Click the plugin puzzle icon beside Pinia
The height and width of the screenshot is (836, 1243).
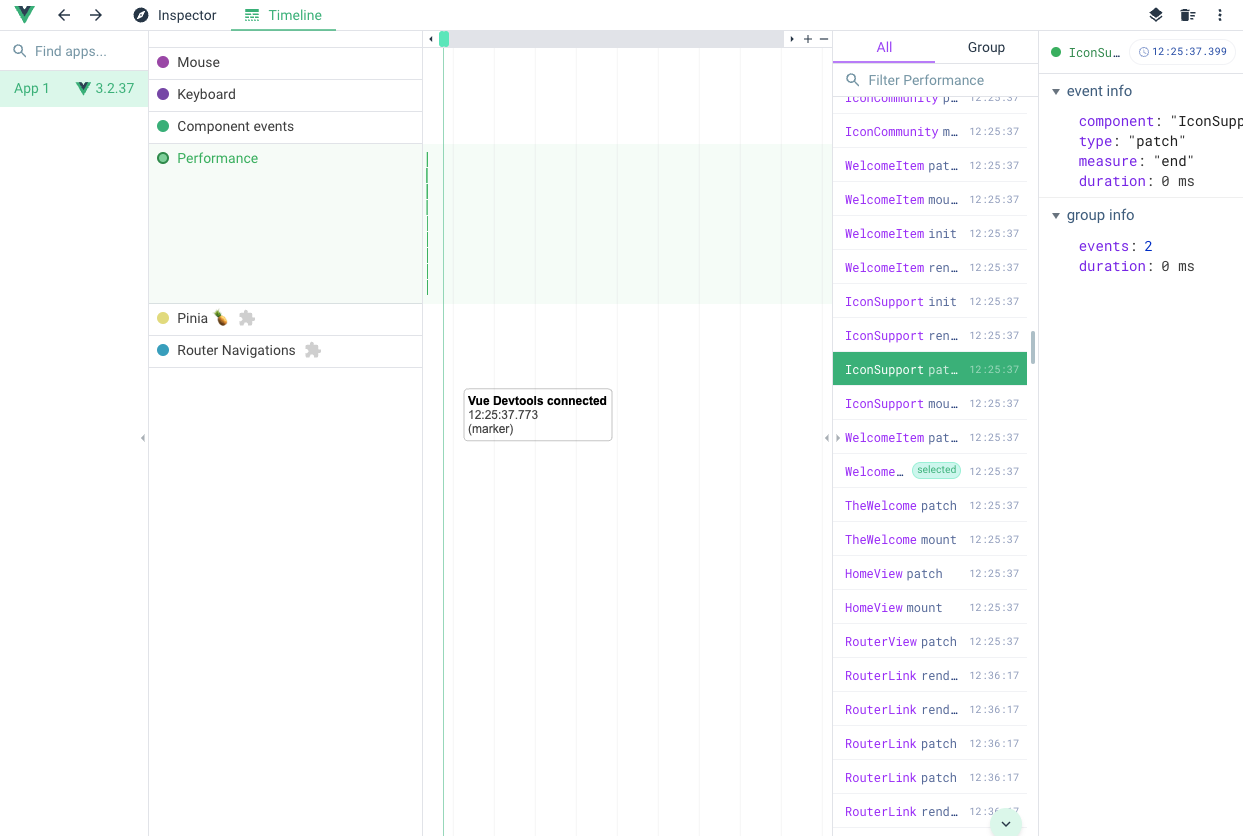[x=247, y=318]
